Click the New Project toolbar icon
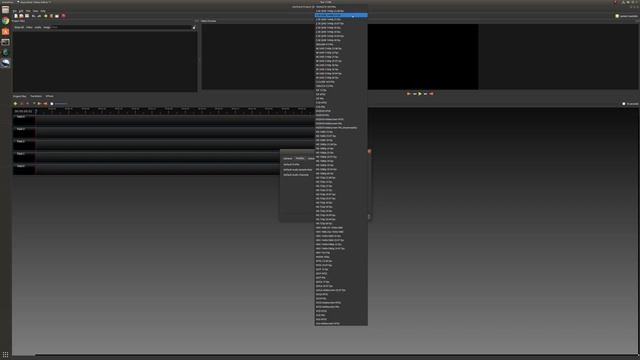640x360 pixels. 16,16
